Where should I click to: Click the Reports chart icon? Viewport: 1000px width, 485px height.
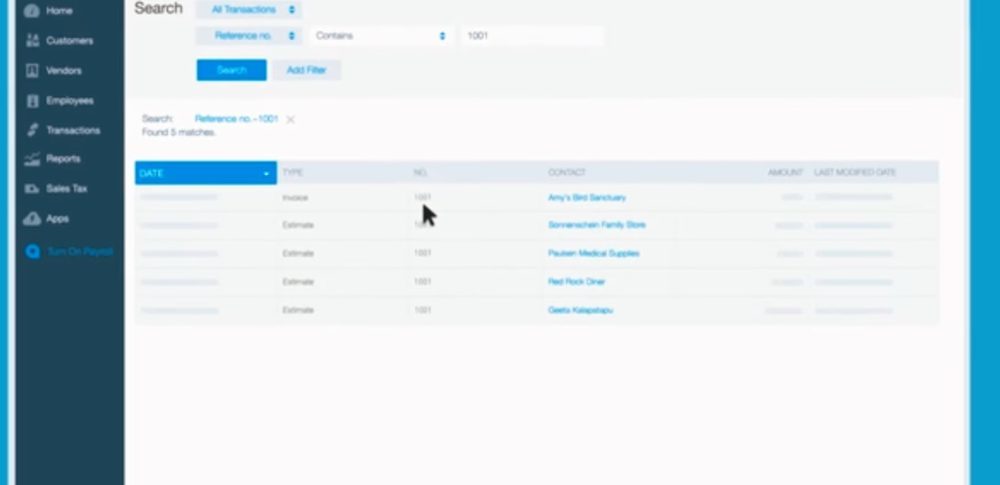coord(32,159)
